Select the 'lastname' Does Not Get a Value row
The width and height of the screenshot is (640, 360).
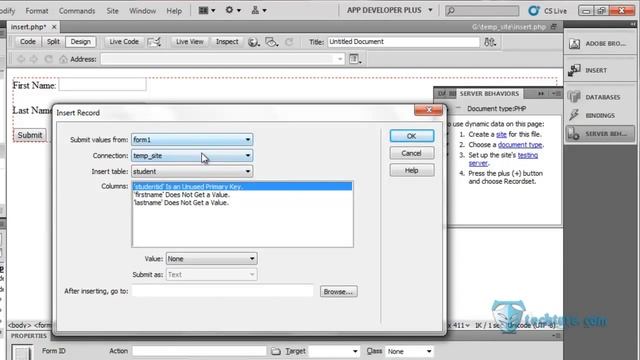(x=242, y=202)
